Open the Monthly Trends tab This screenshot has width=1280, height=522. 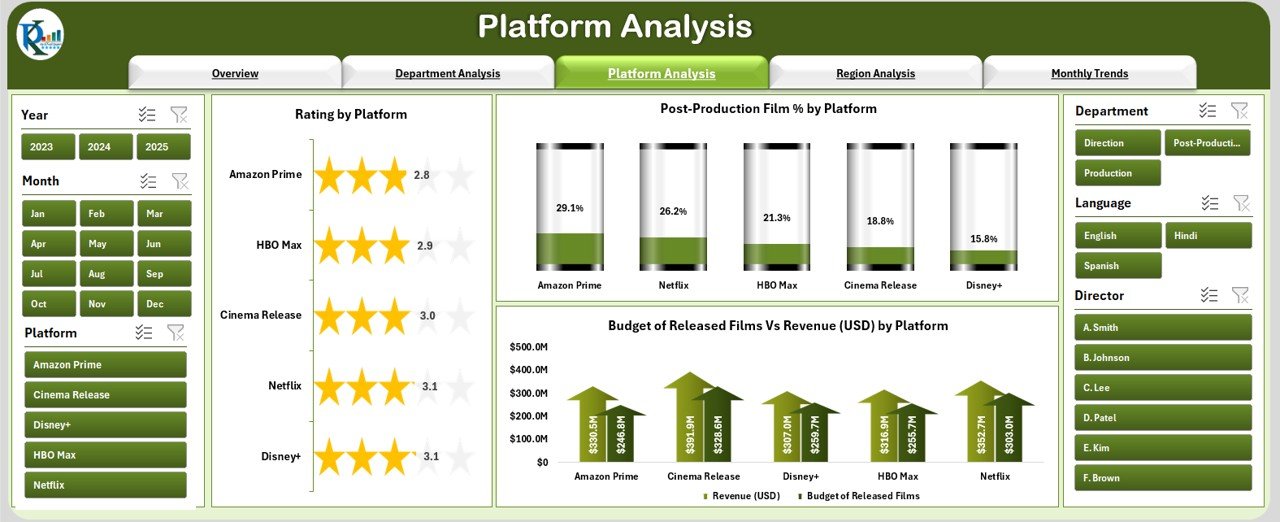[x=1089, y=73]
